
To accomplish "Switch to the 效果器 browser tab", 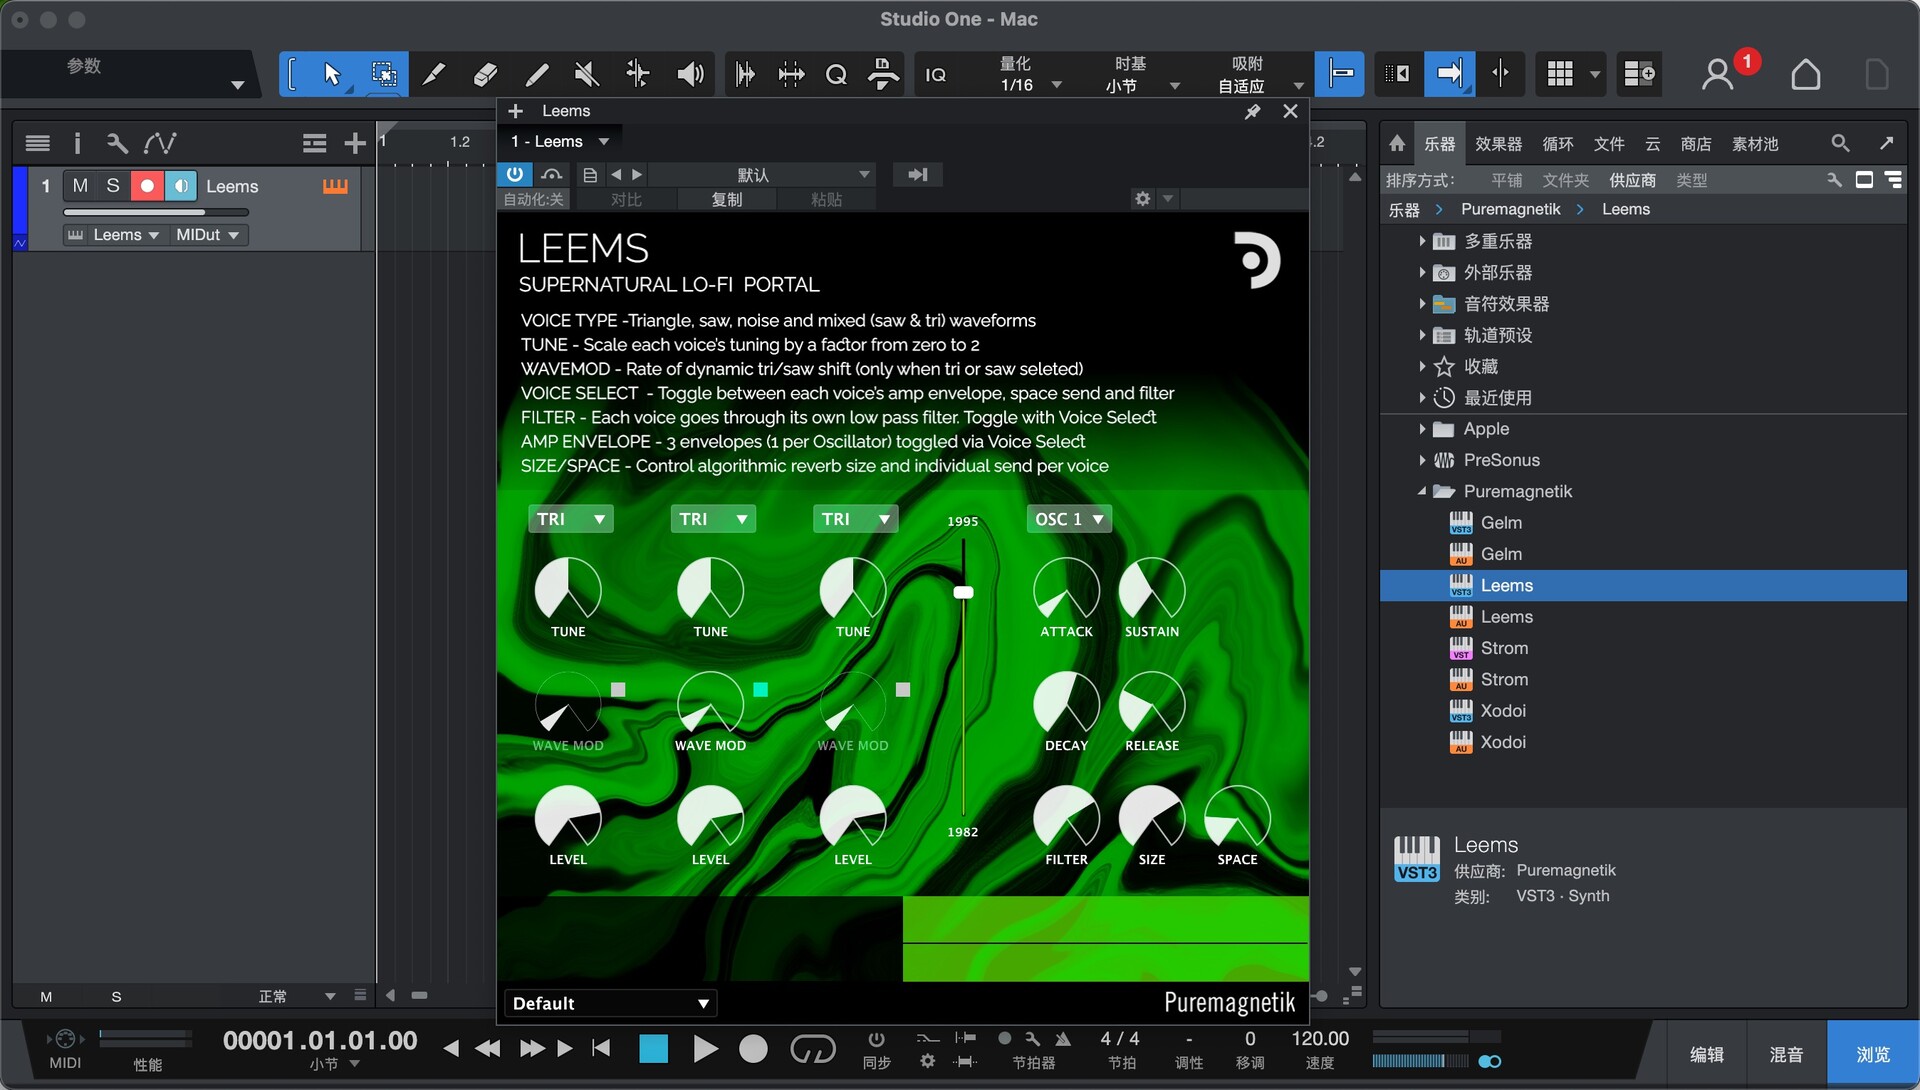I will coord(1498,144).
